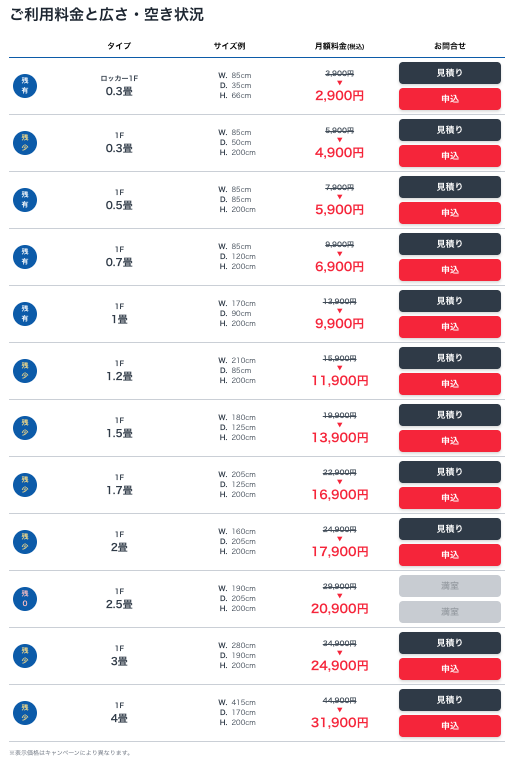Click the 残少 badge in 1F 0.3畳 row
Viewport: 514px width, 765px height.
click(x=25, y=143)
